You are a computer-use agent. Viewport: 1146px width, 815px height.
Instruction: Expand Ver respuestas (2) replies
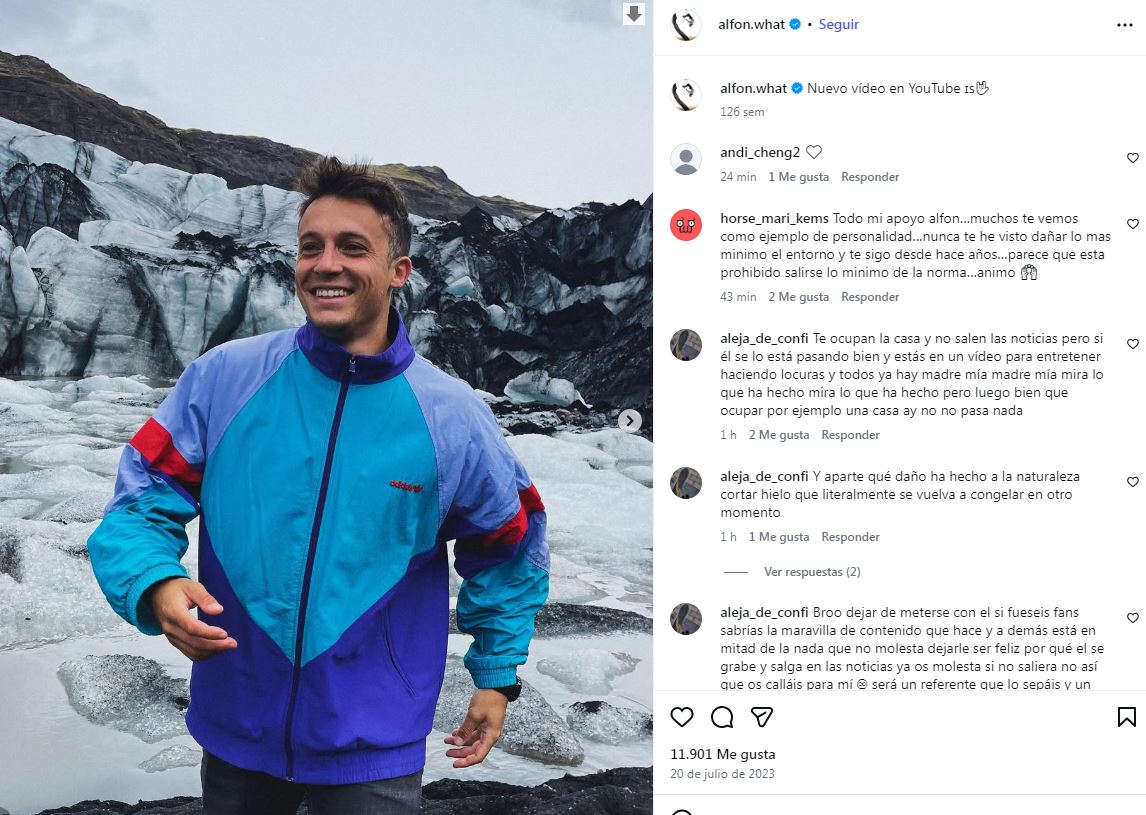tap(811, 572)
